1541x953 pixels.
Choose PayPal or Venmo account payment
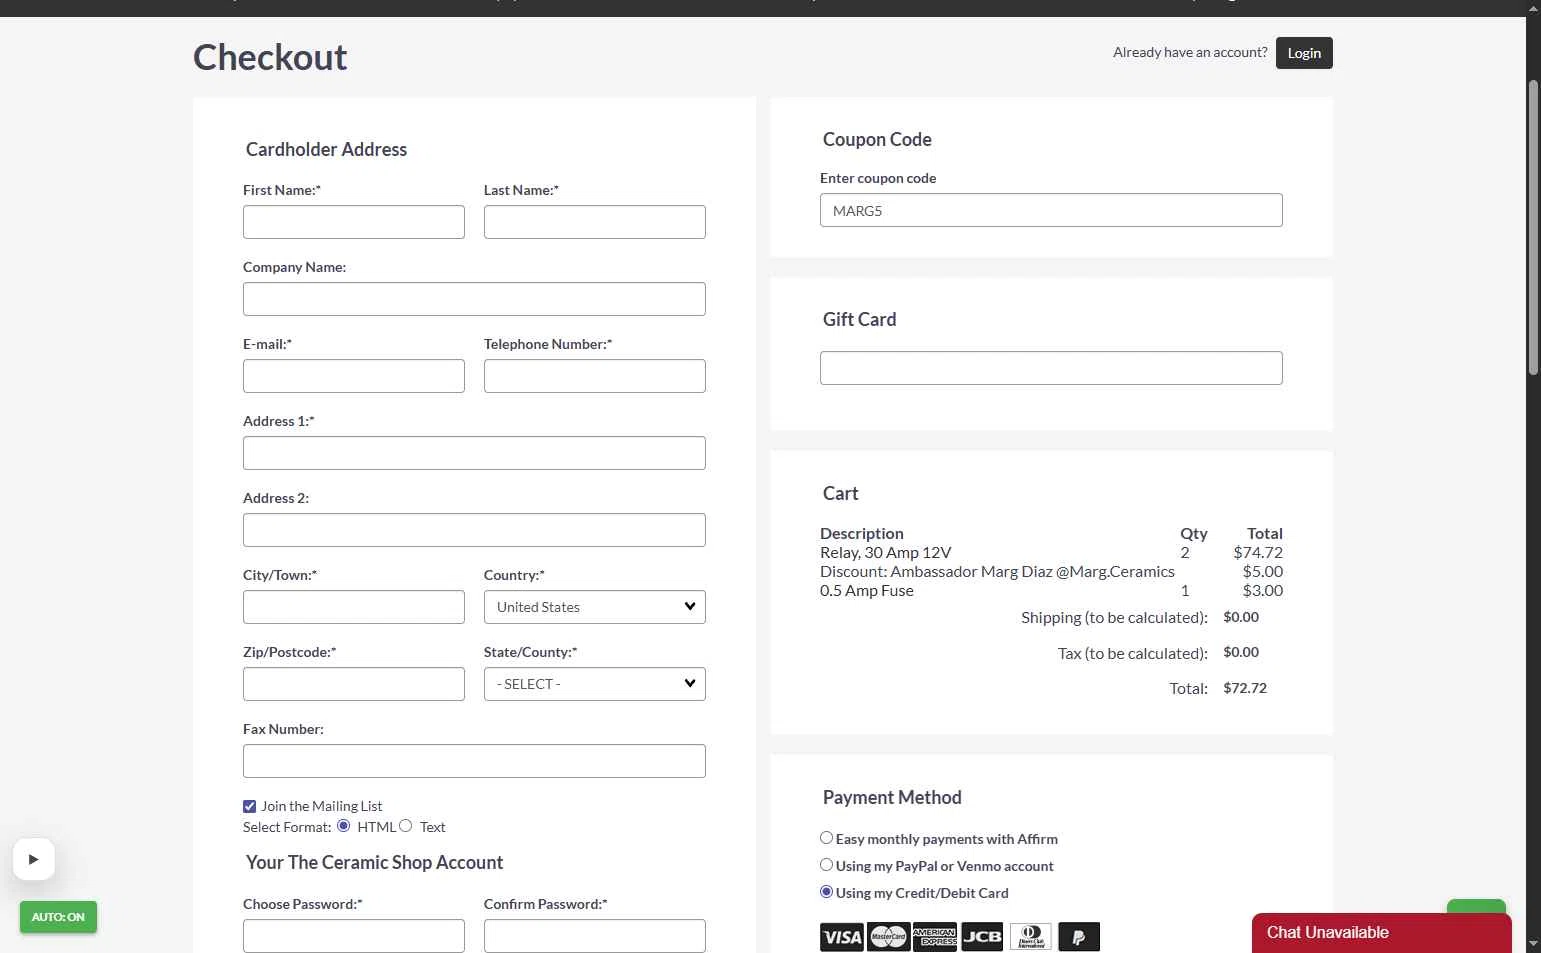click(x=826, y=865)
